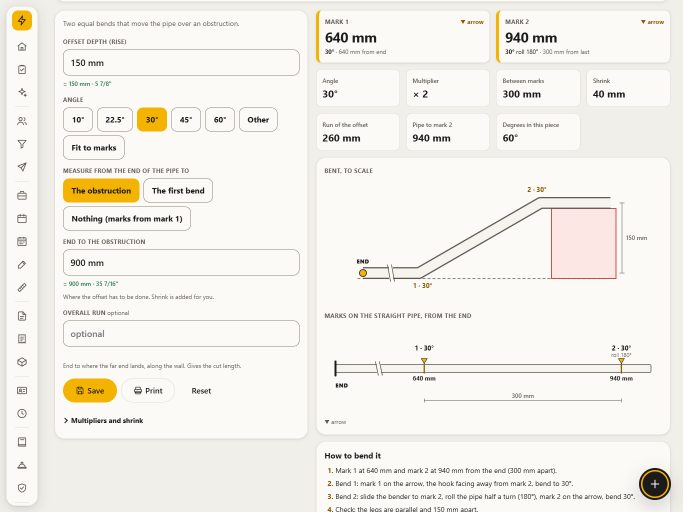Click the Multiplier × 2 tile

[x=448, y=88]
